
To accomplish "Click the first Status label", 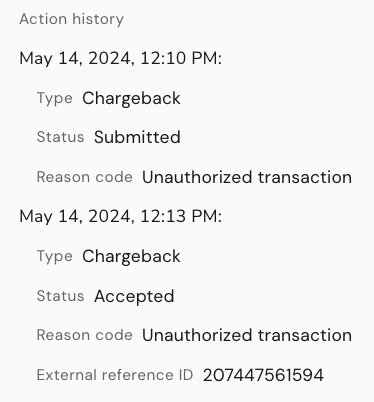I will [x=60, y=137].
